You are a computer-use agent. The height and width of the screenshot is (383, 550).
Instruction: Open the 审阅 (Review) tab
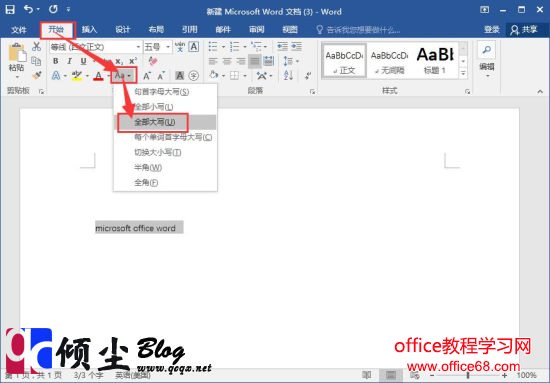click(x=256, y=30)
